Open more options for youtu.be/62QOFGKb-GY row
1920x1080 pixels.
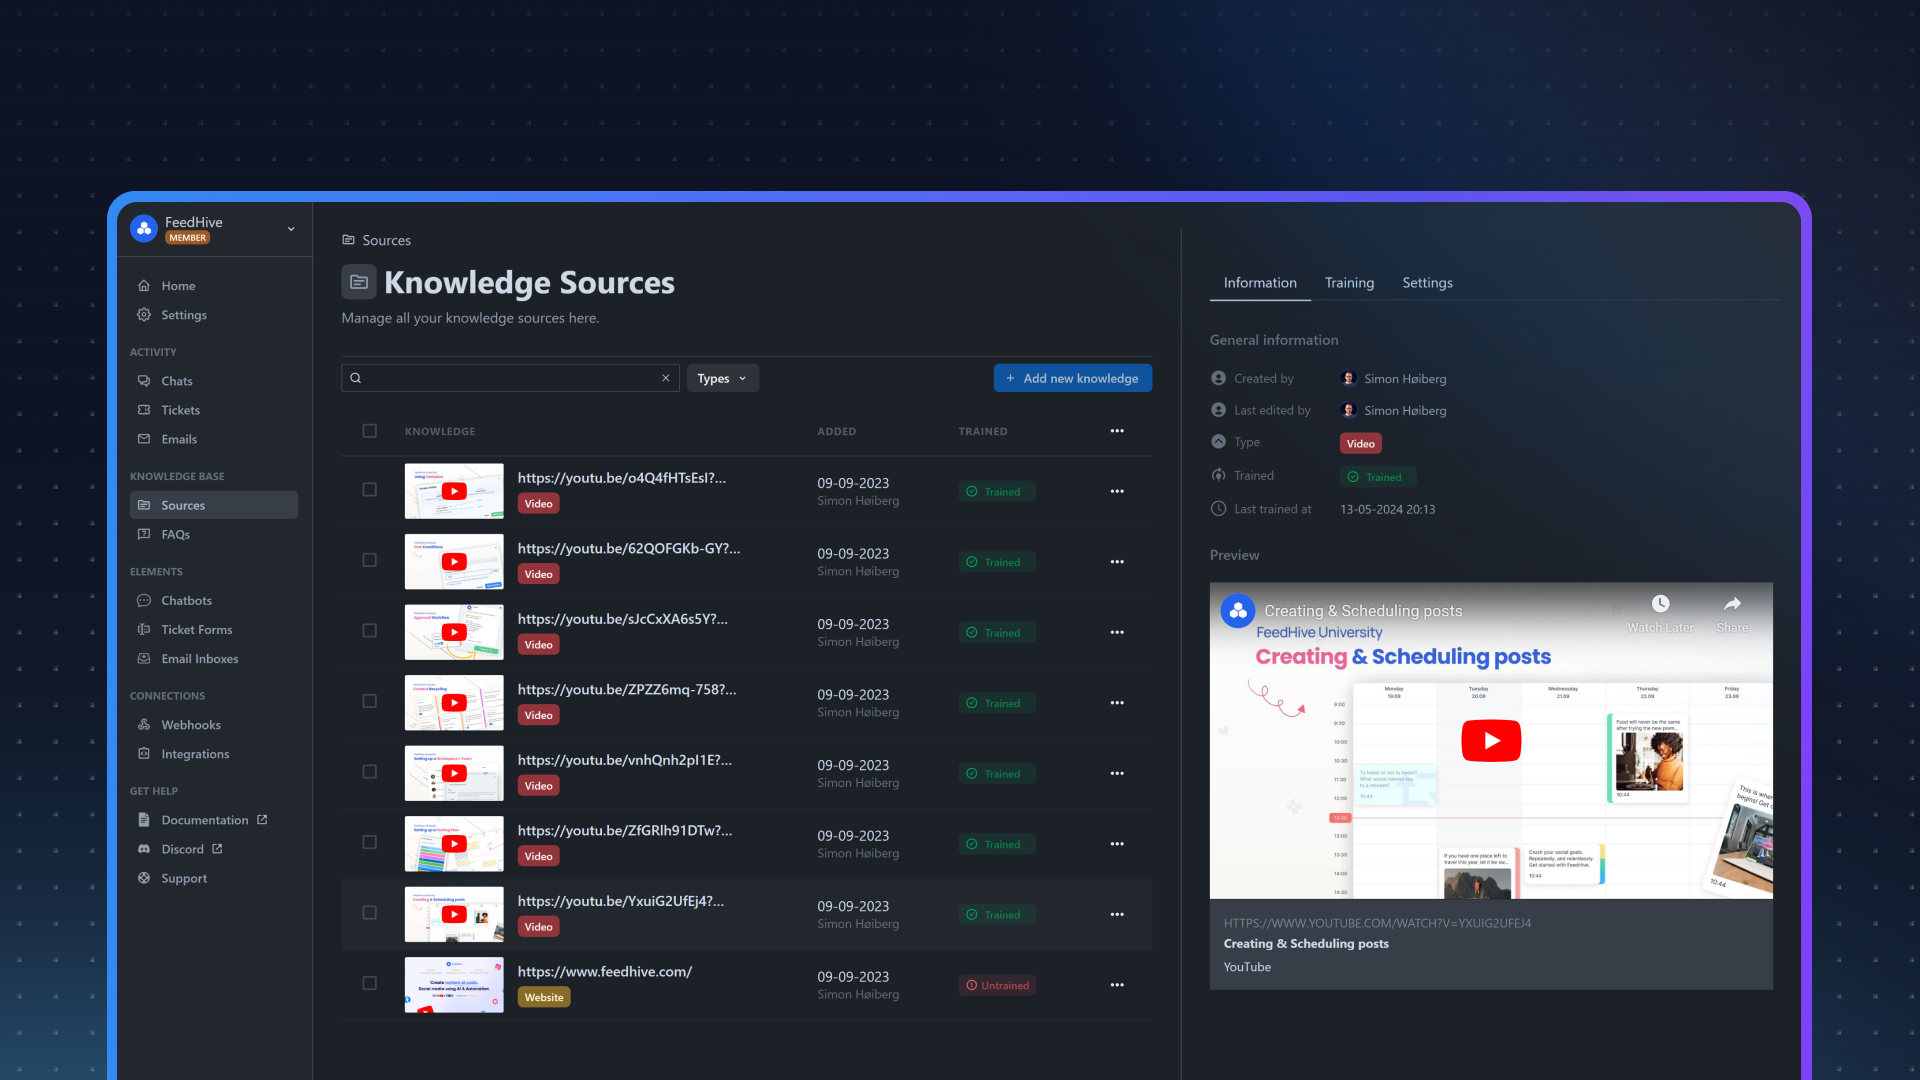[x=1117, y=562]
